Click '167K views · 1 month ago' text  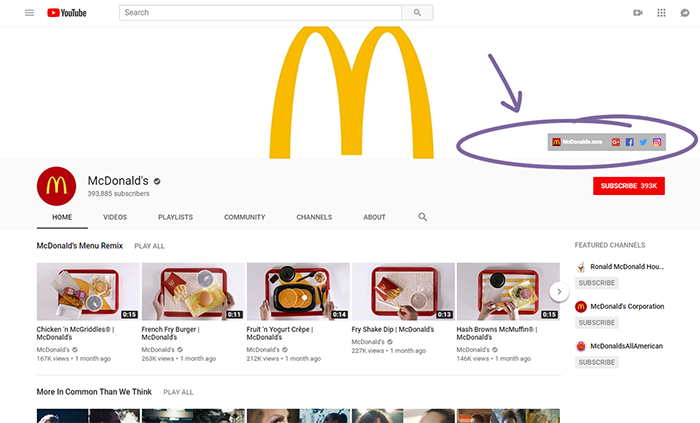[x=74, y=359]
